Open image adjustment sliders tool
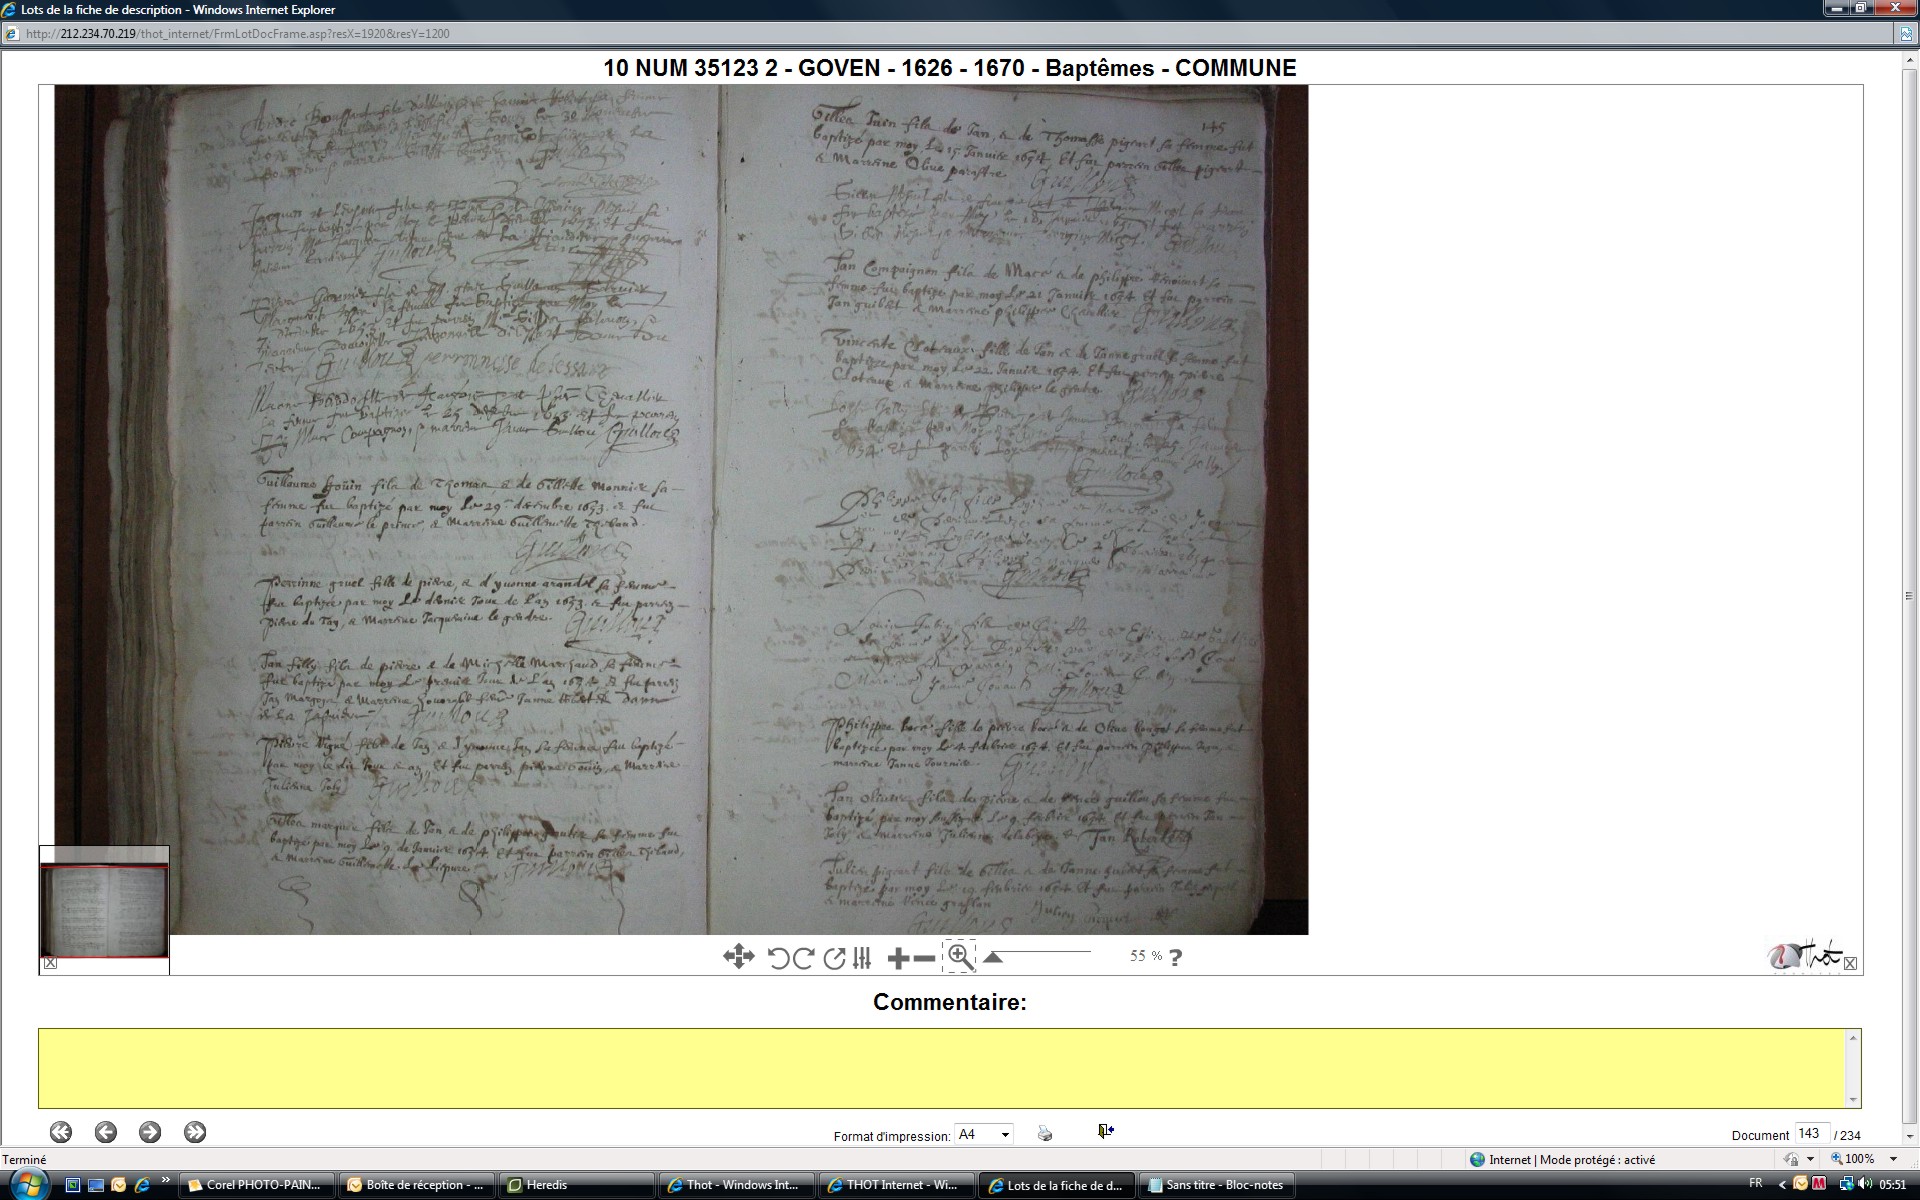This screenshot has height=1200, width=1920. click(862, 958)
